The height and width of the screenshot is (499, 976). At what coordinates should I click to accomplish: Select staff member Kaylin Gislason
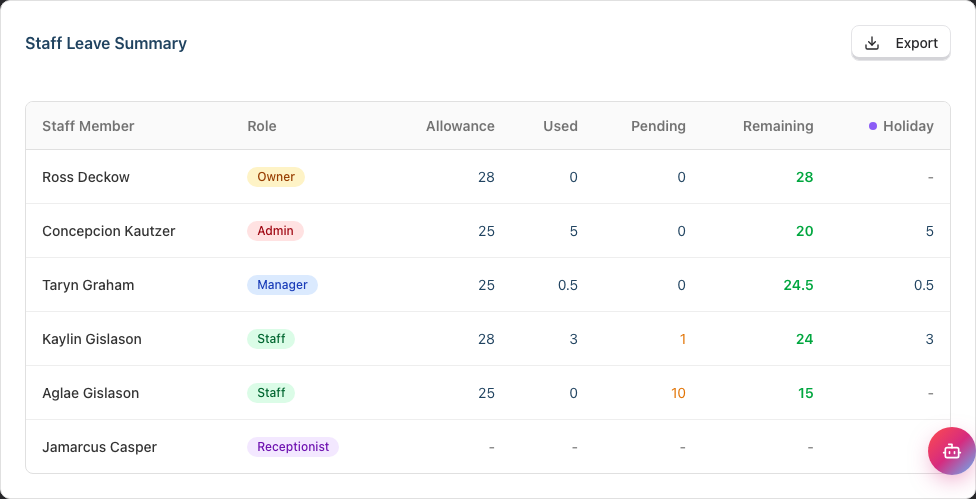(x=92, y=340)
